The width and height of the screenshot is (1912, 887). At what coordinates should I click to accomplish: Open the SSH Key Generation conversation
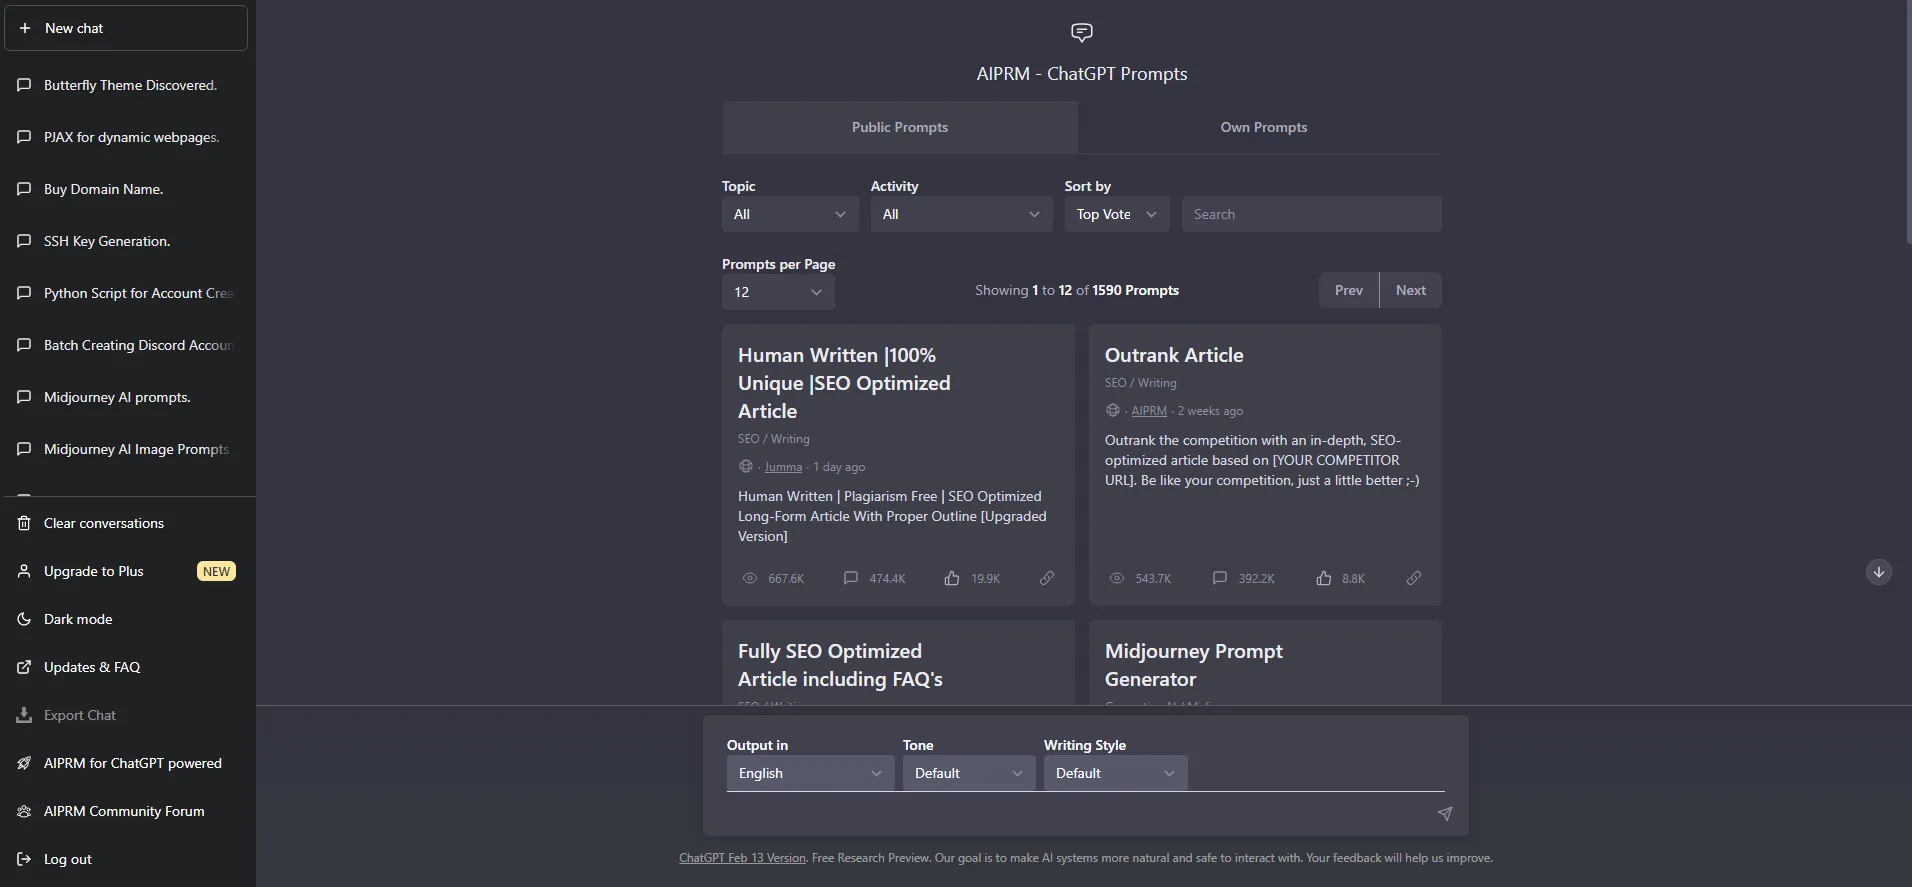(x=128, y=241)
